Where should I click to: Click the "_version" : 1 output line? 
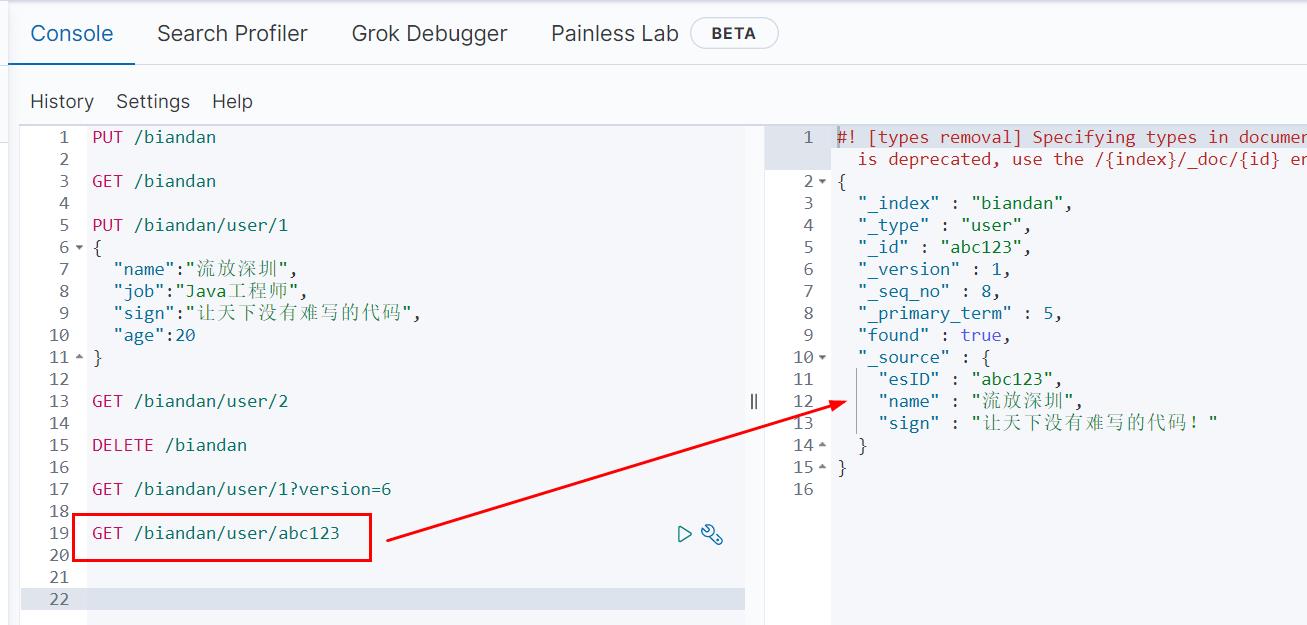point(934,269)
